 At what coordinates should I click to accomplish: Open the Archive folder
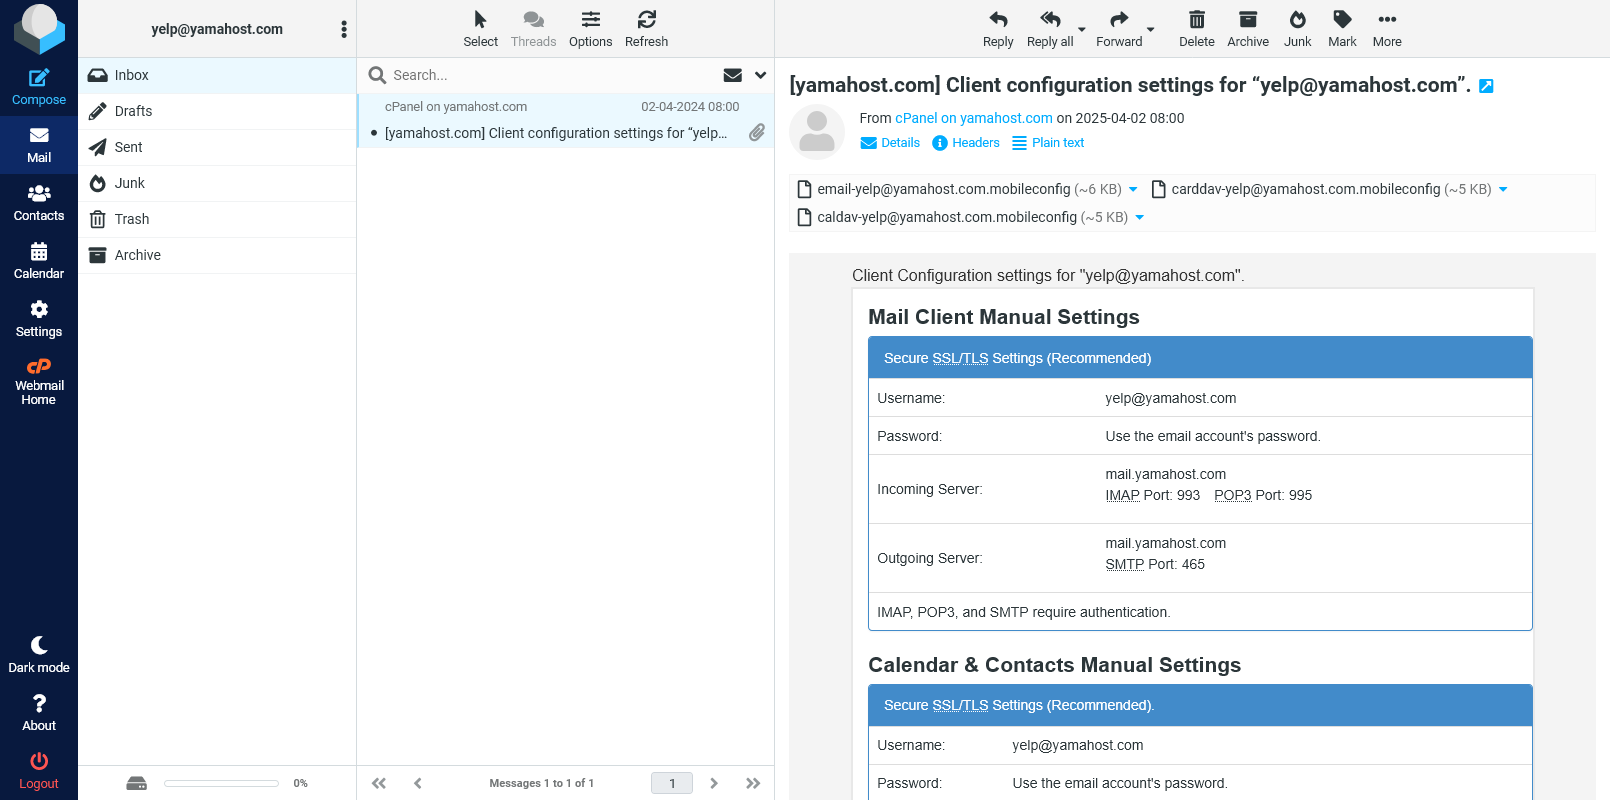(x=217, y=255)
